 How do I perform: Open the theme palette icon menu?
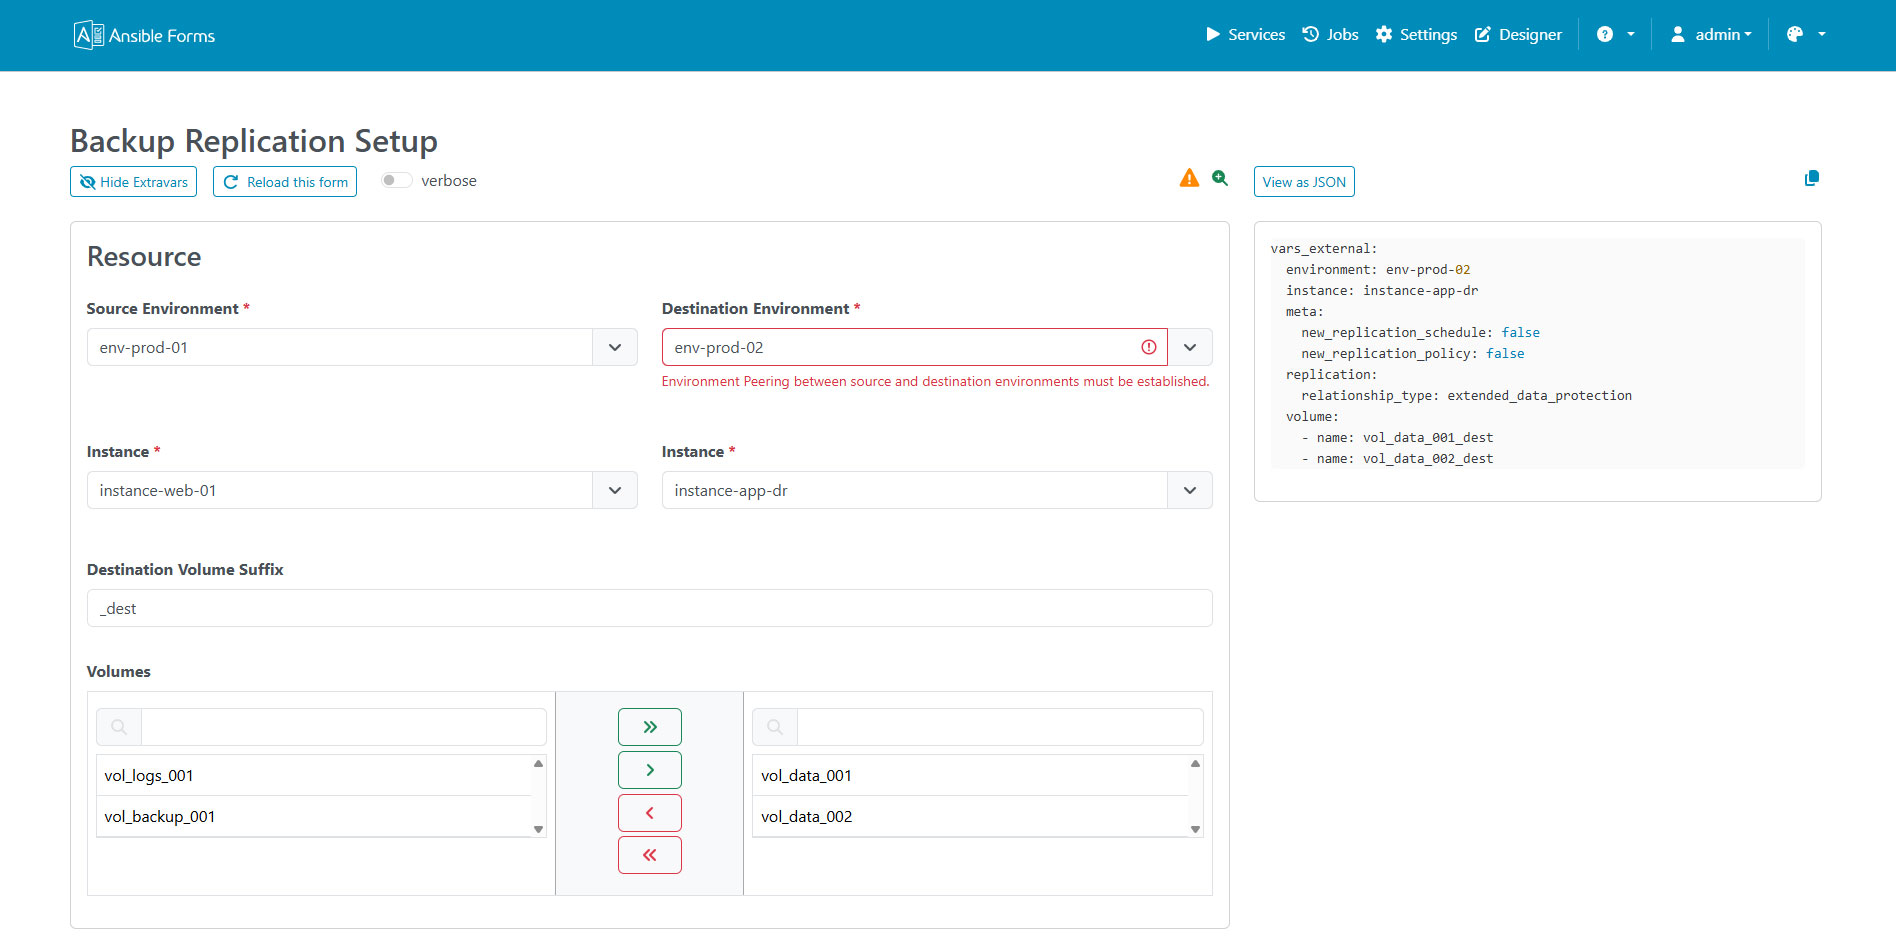pyautogui.click(x=1805, y=34)
